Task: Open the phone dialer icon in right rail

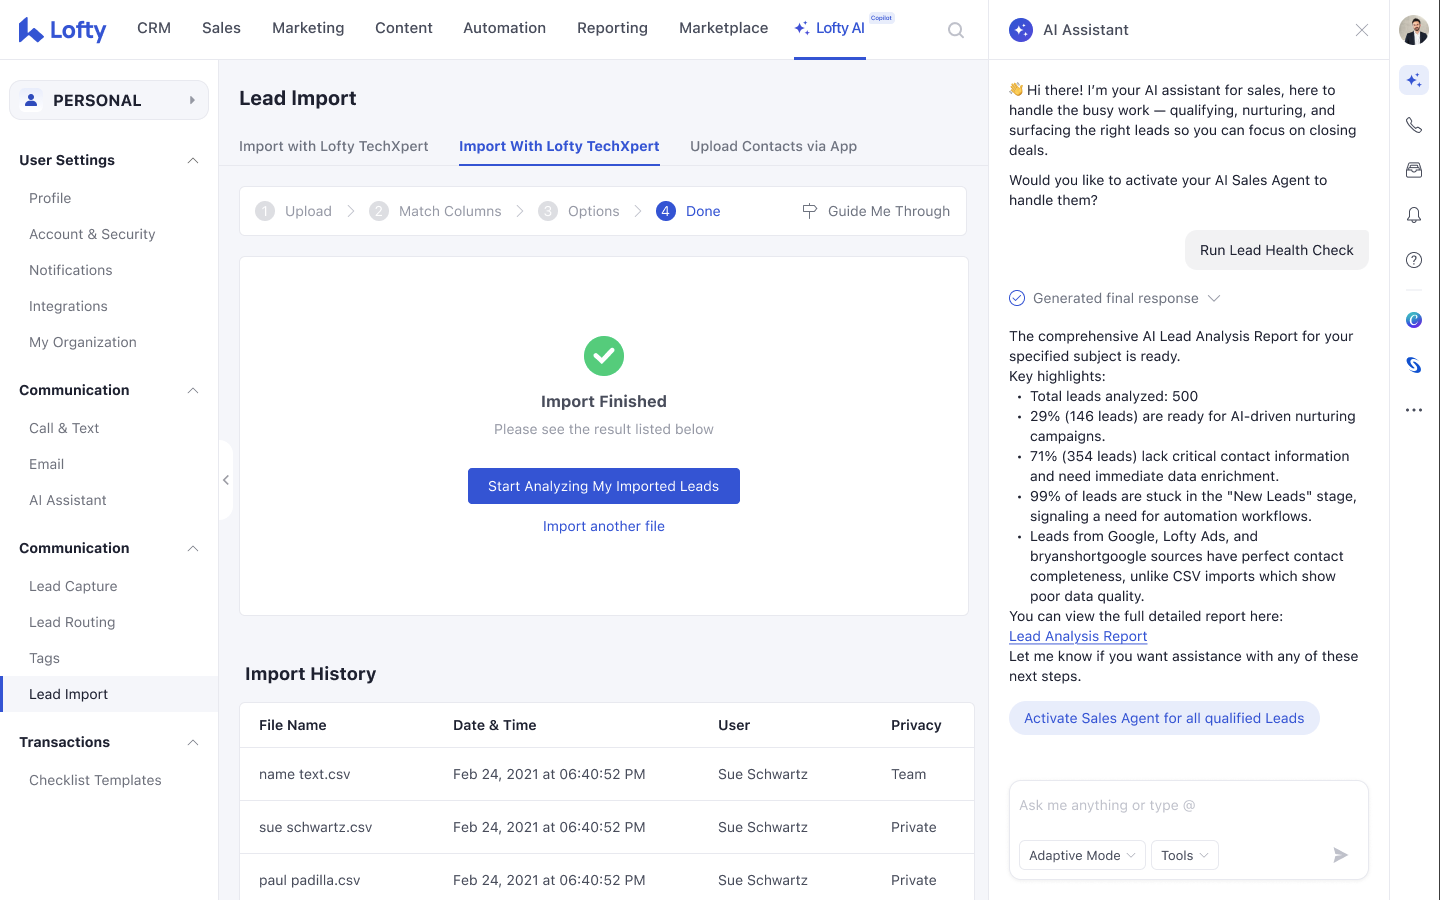Action: click(x=1413, y=125)
